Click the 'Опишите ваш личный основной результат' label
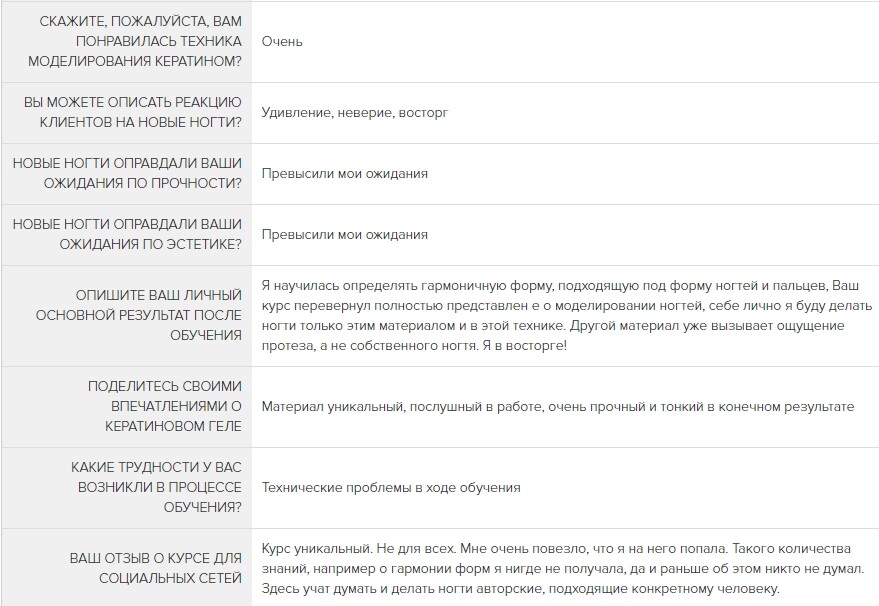 [x=138, y=316]
